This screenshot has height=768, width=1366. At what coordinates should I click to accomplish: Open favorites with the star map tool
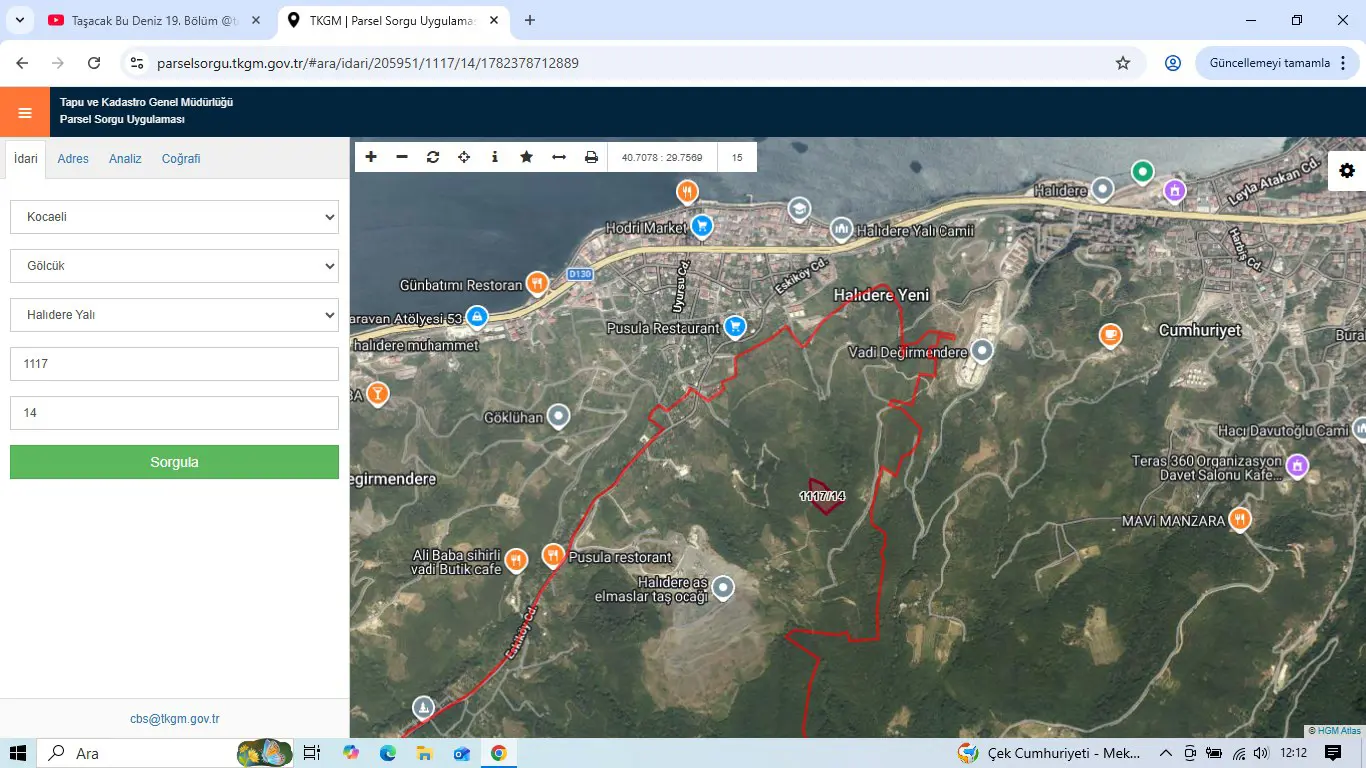coord(526,157)
